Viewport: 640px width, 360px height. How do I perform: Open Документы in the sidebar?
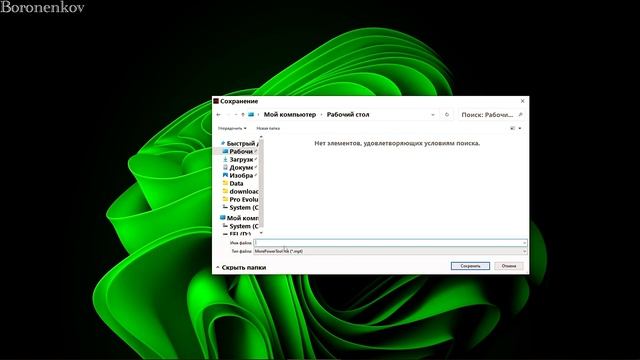click(x=241, y=167)
